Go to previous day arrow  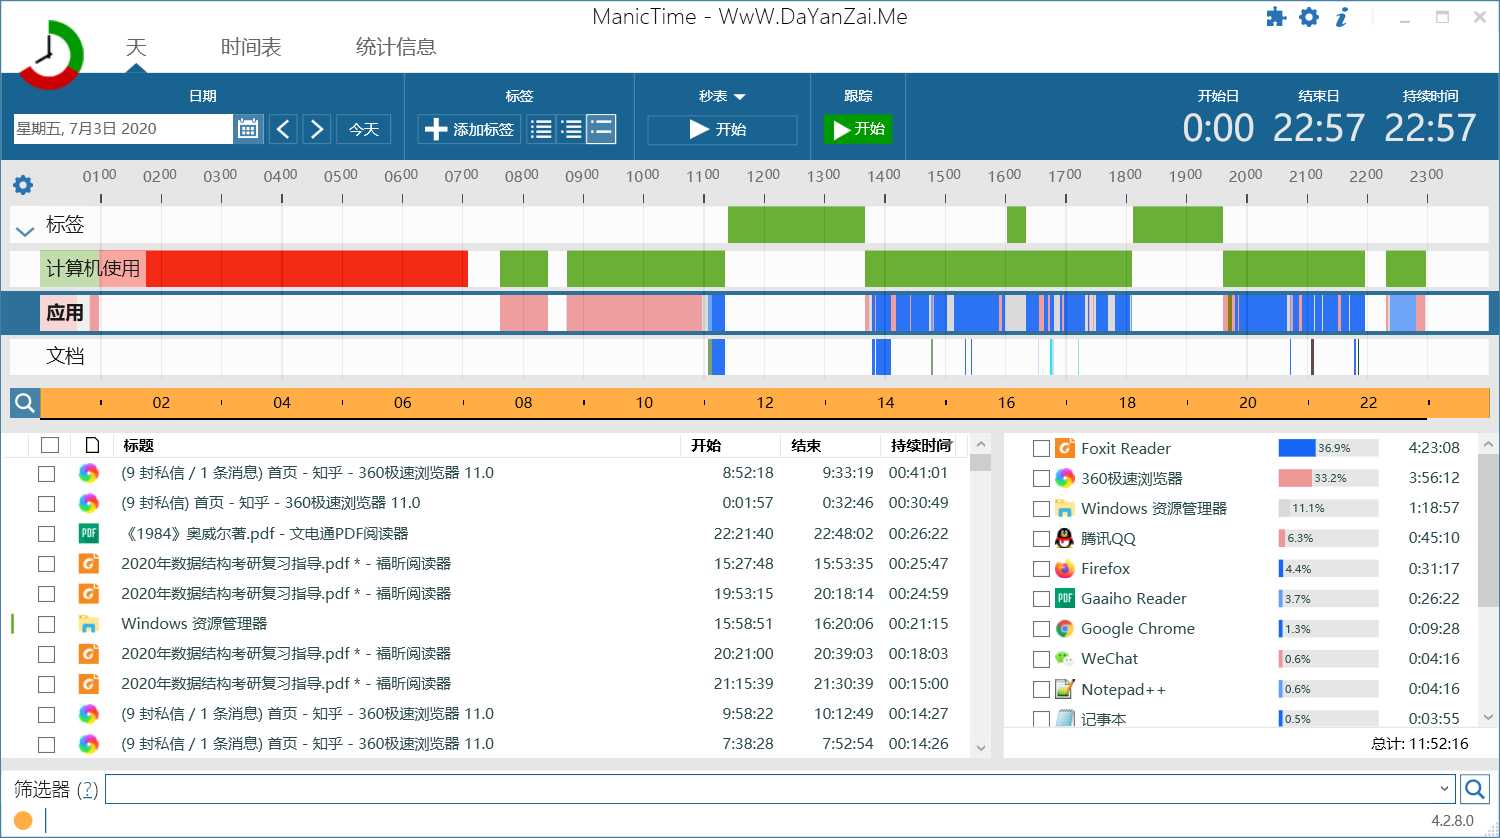point(284,129)
